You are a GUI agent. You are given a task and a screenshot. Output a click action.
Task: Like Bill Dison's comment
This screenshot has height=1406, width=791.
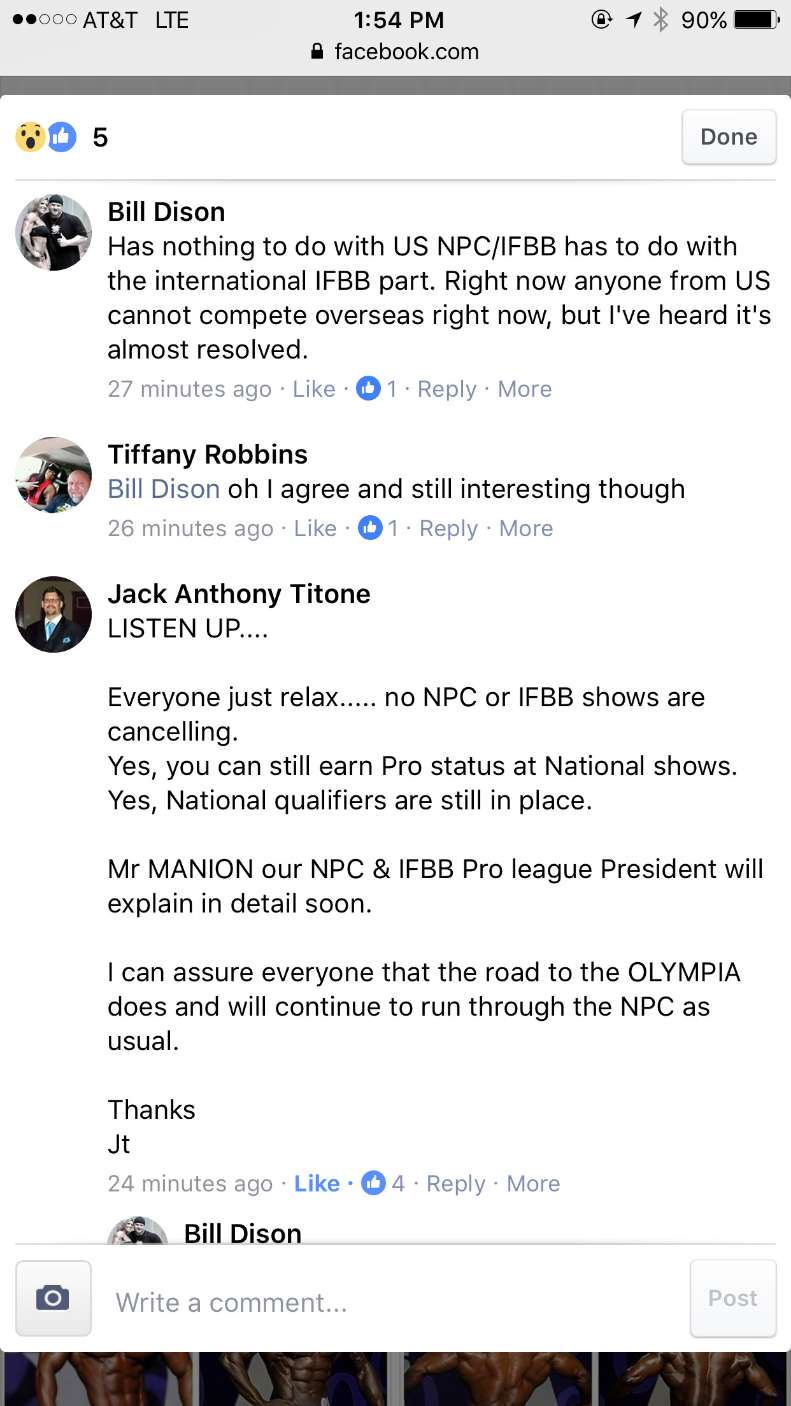(313, 389)
